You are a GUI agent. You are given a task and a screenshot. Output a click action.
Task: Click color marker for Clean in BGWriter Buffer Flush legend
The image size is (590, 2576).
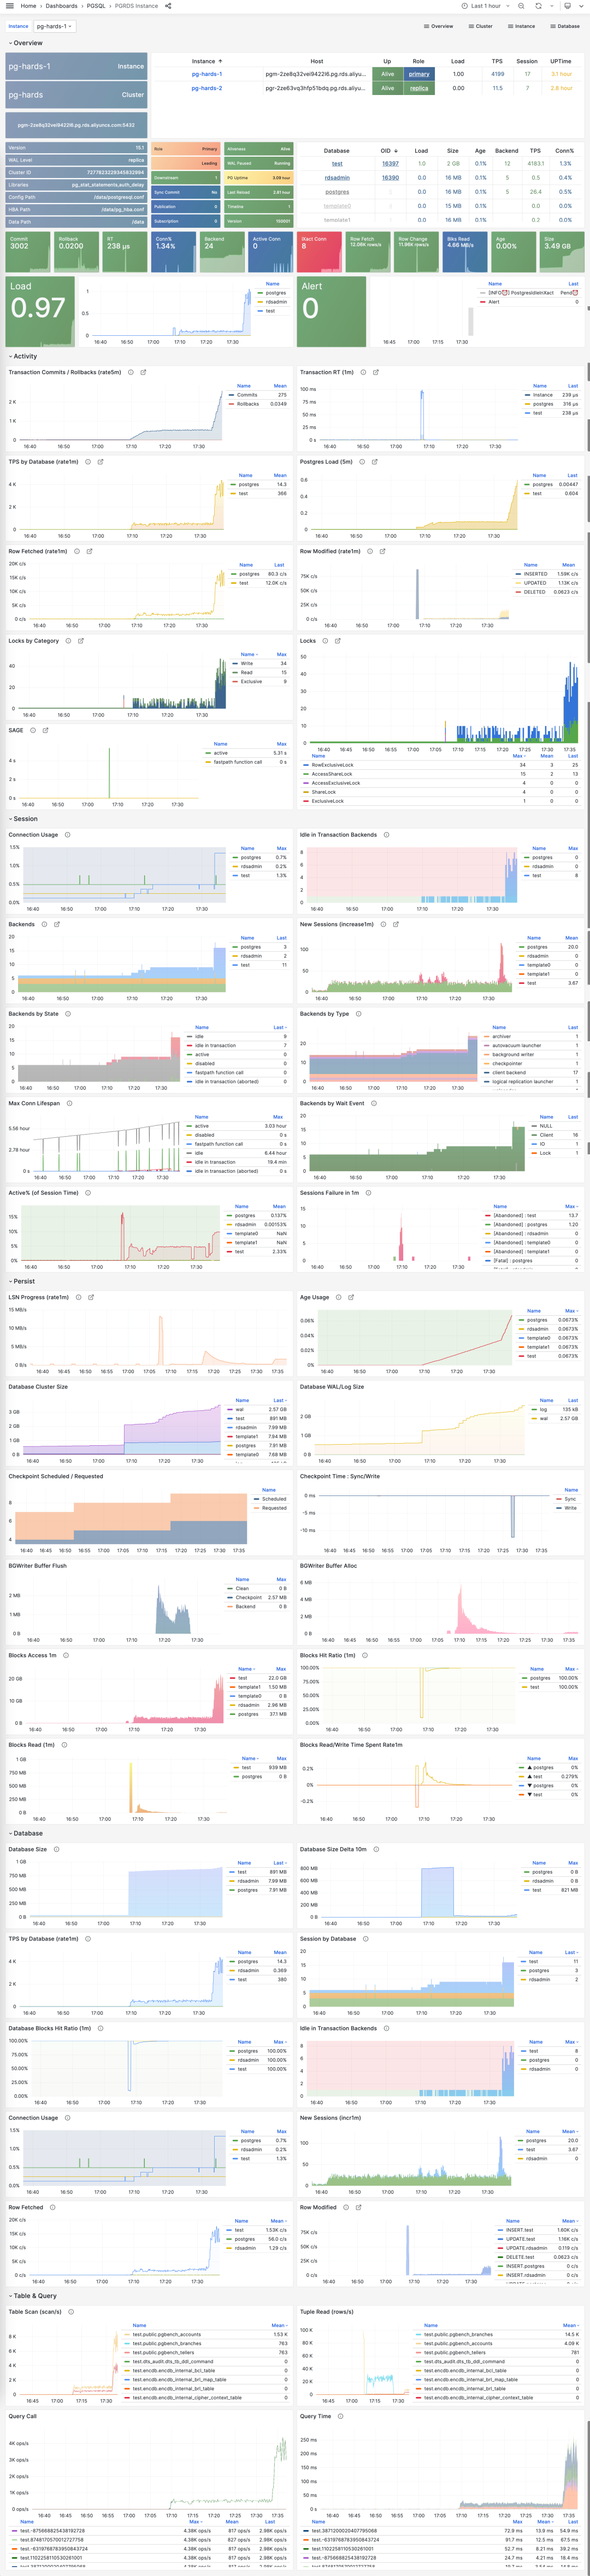coord(230,1588)
